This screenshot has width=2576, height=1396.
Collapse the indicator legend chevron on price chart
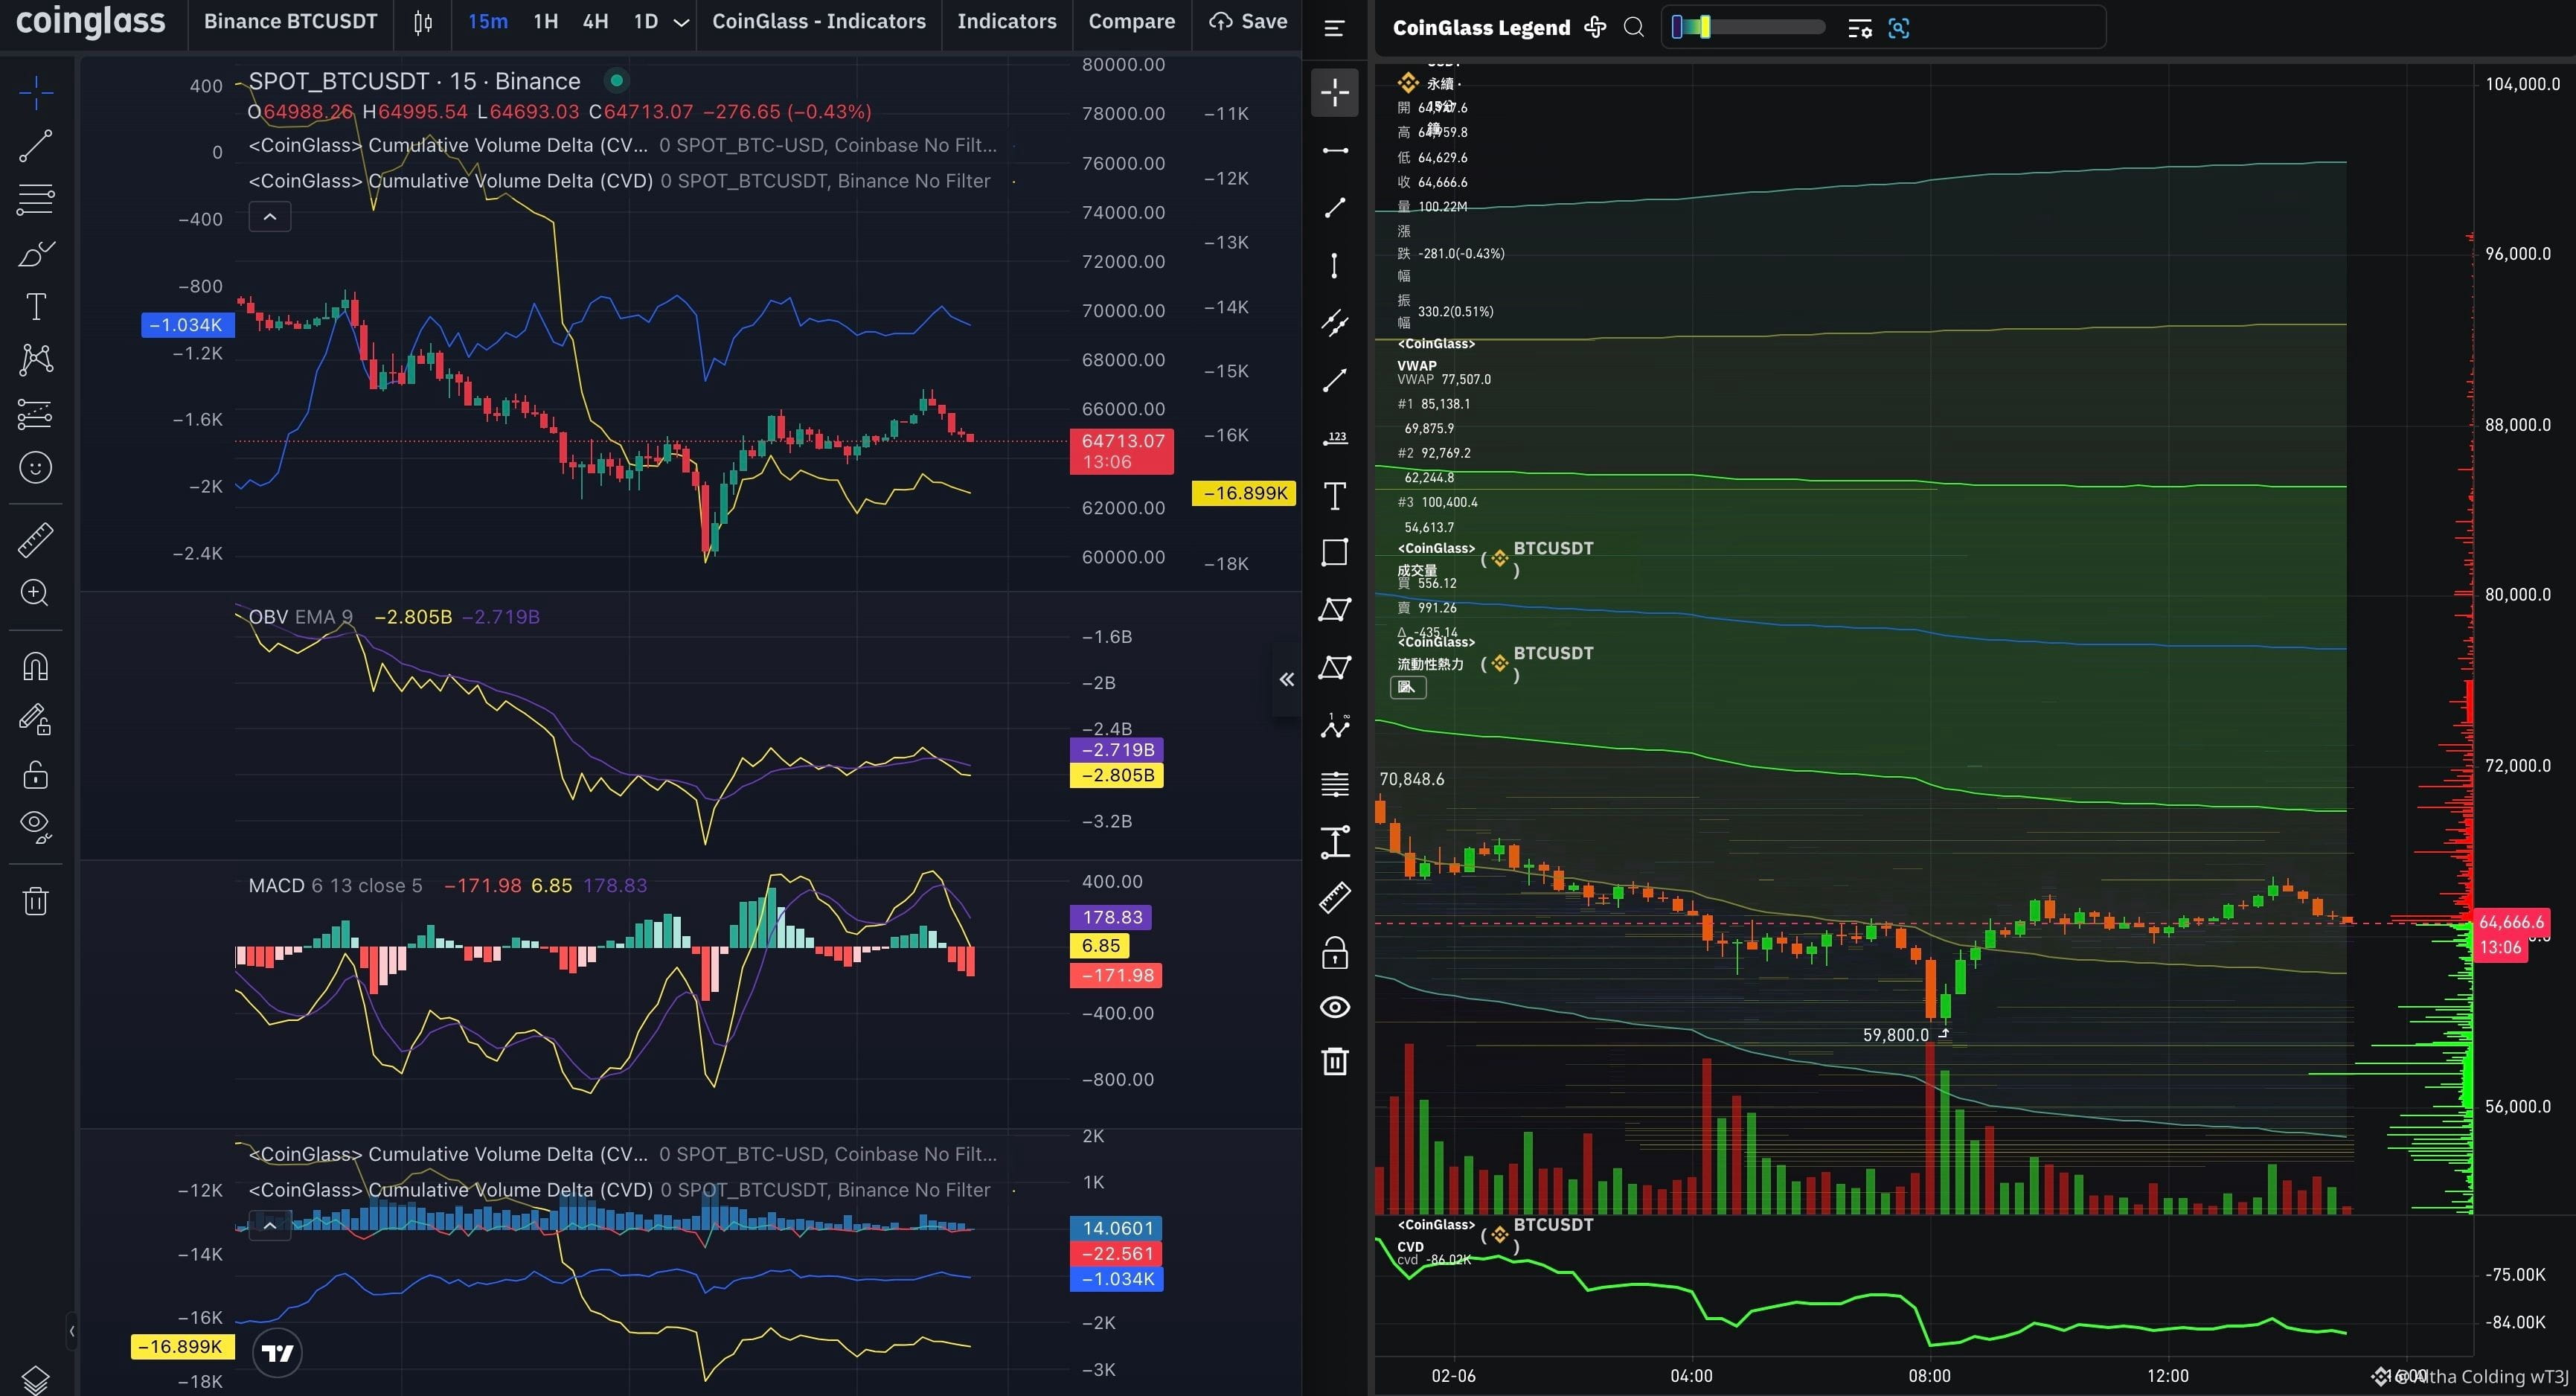(x=270, y=216)
